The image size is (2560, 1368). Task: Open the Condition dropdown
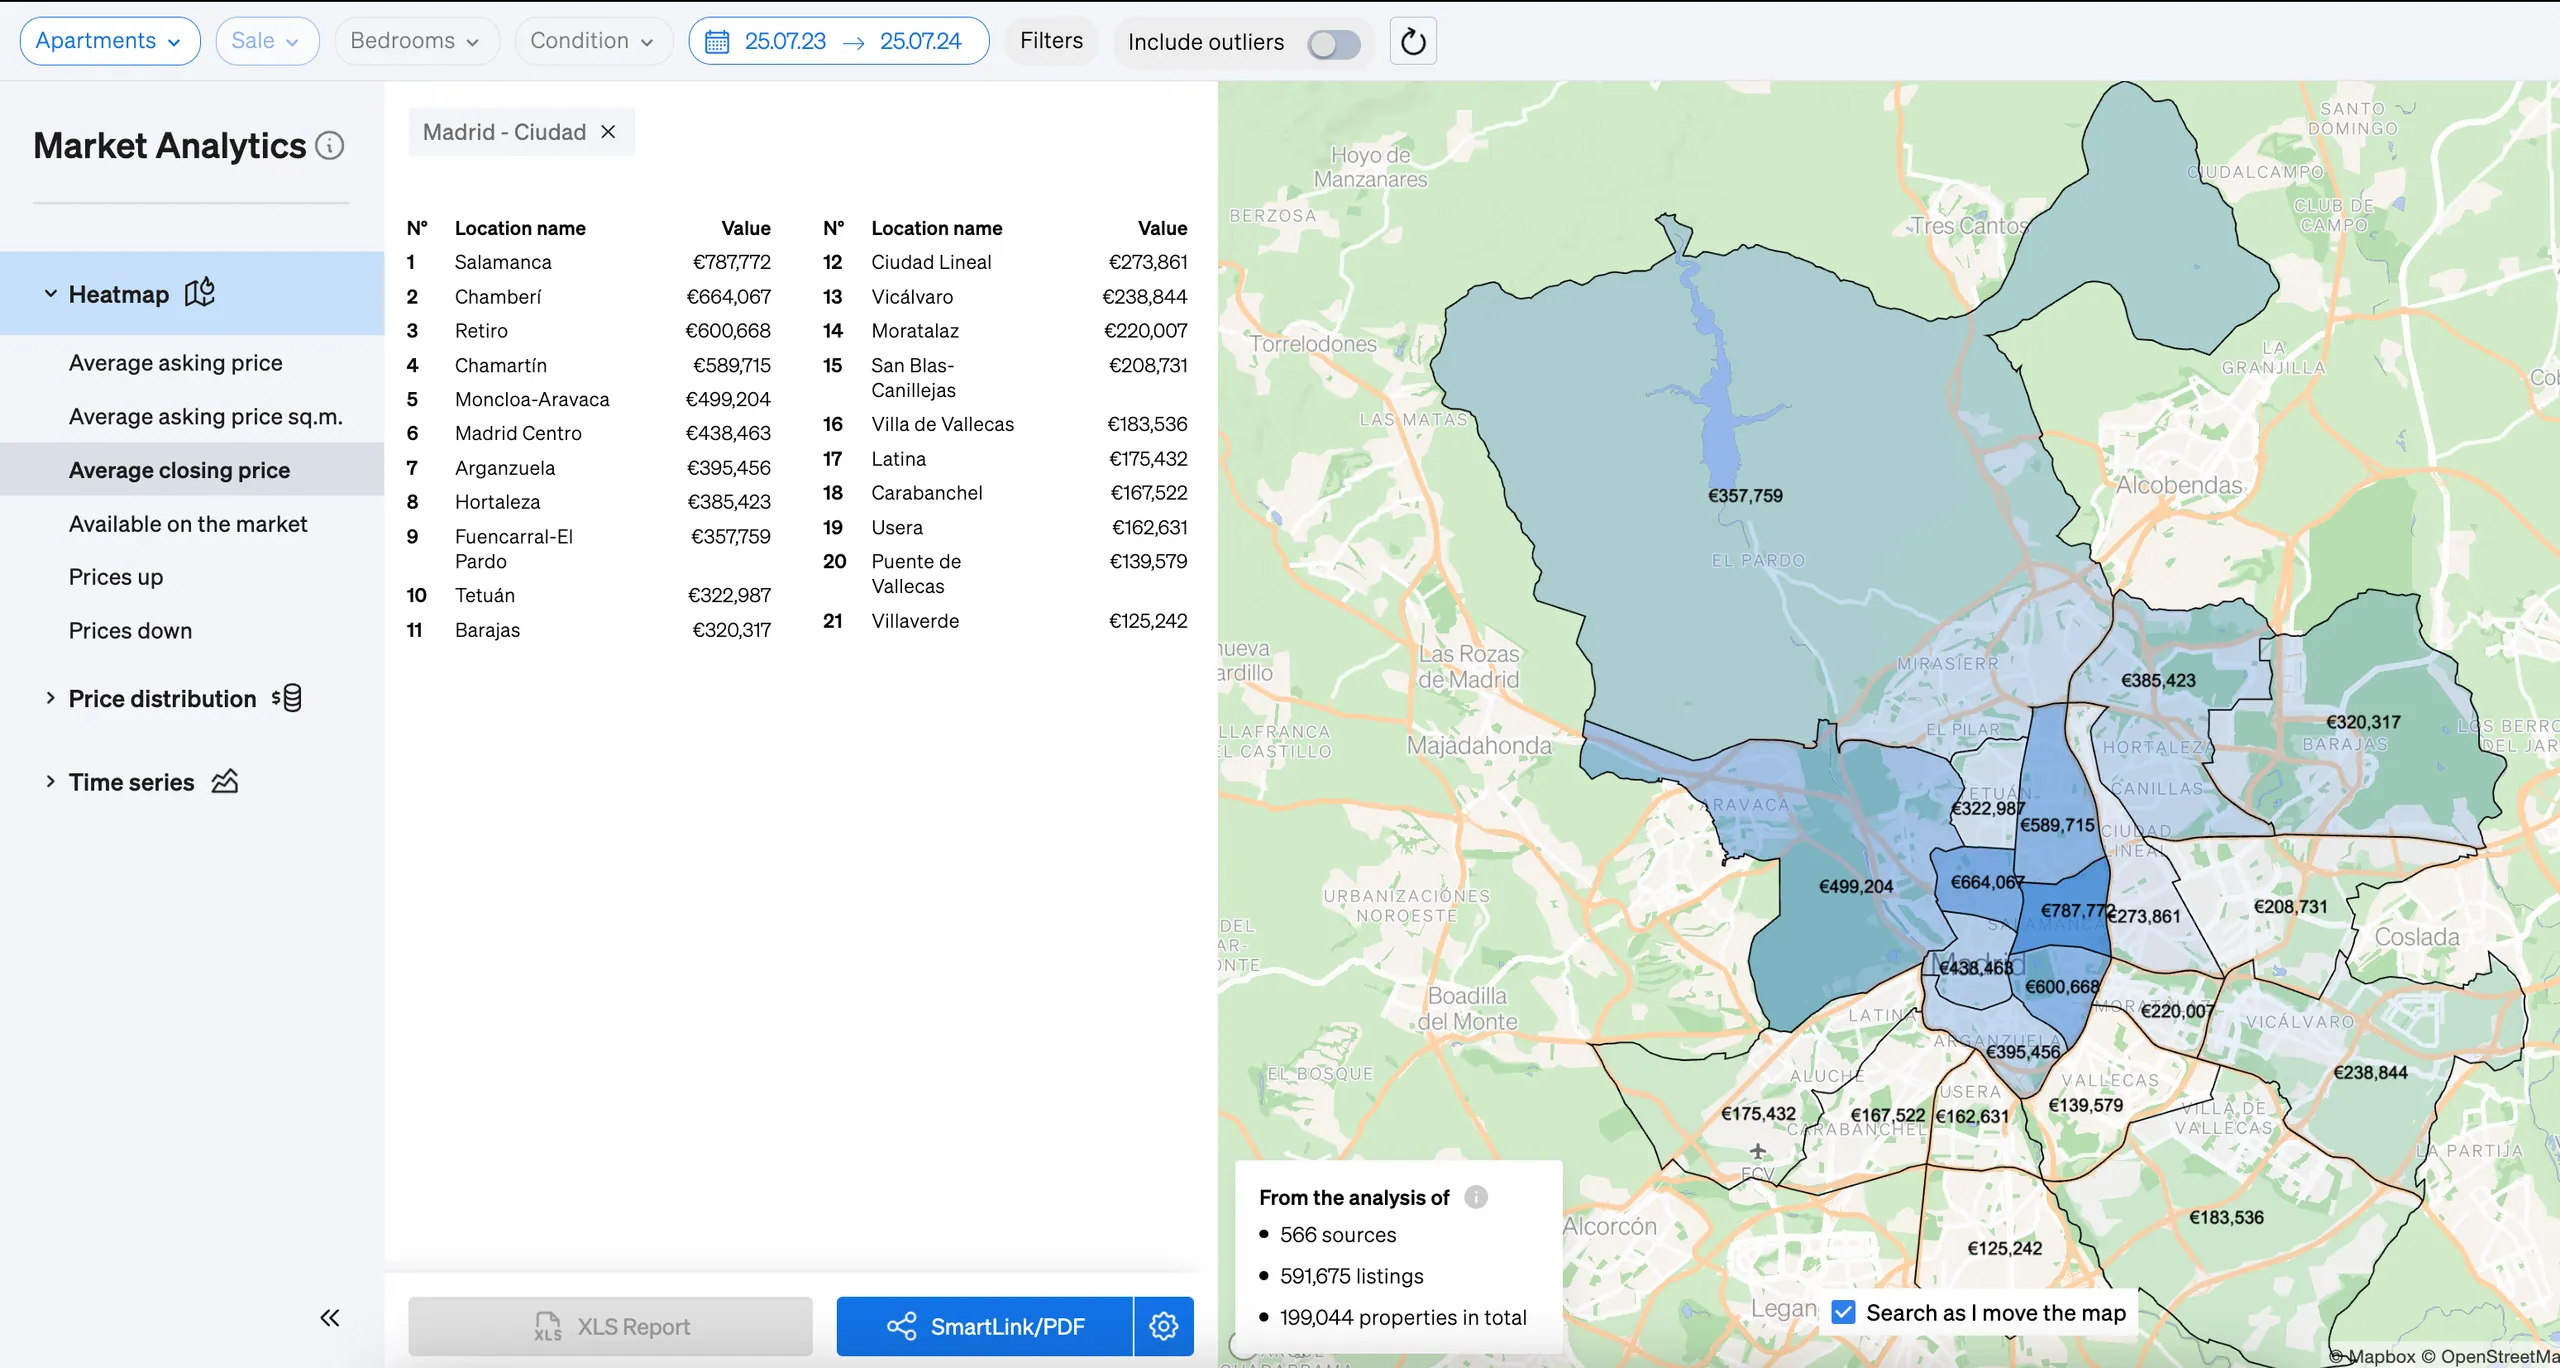point(593,41)
